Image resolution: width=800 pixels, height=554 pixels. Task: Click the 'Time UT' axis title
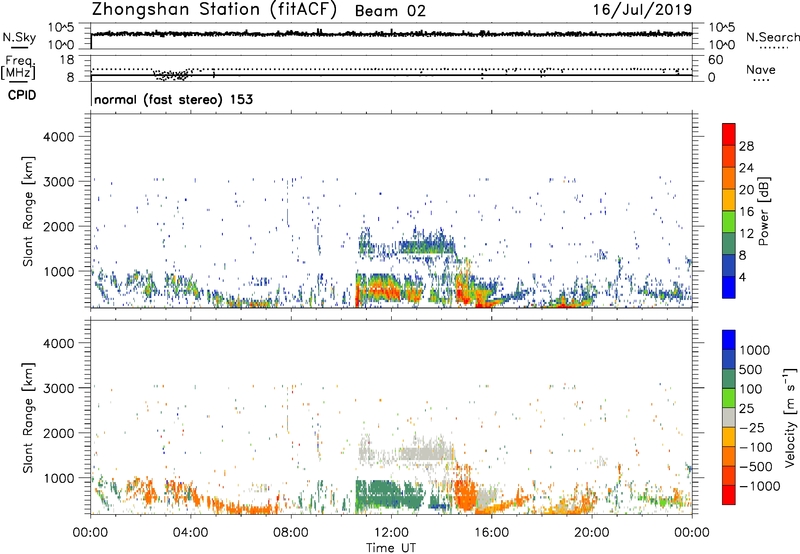[391, 548]
